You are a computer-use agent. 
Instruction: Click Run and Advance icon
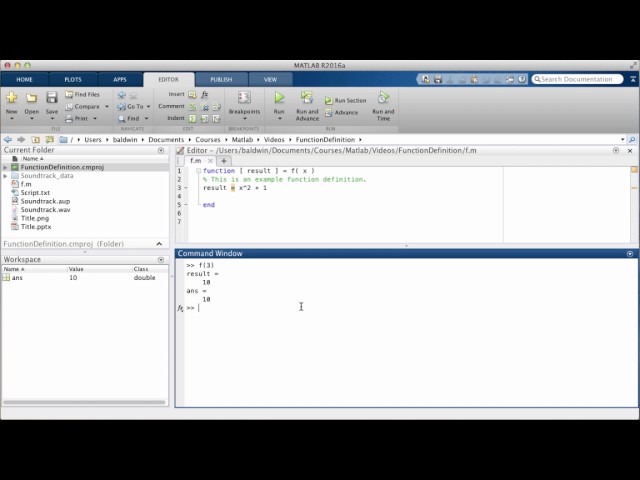pos(307,98)
